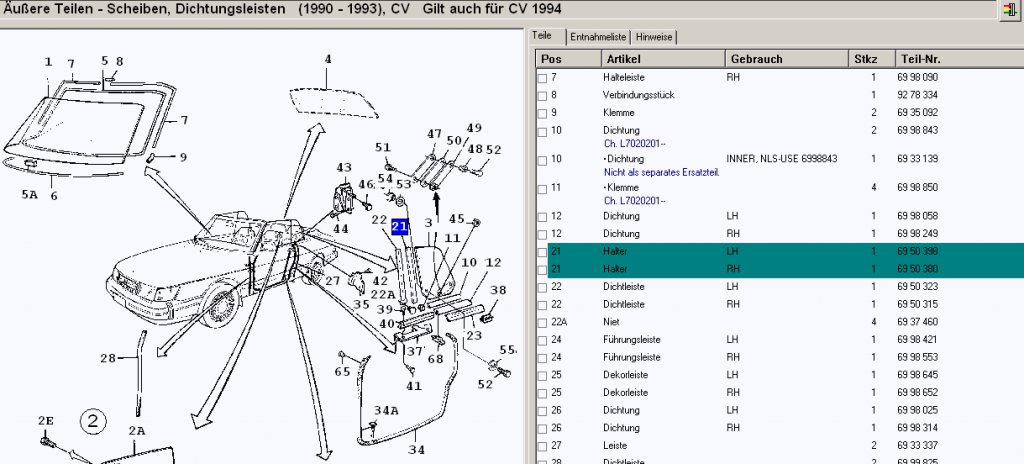
Task: Click the Gebrauch column header
Action: pos(786,59)
